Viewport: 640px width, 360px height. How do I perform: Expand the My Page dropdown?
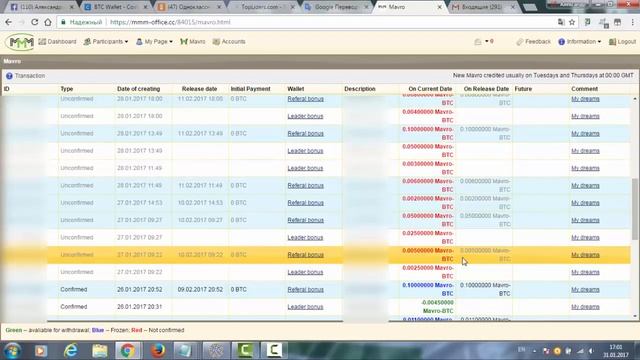pyautogui.click(x=154, y=42)
